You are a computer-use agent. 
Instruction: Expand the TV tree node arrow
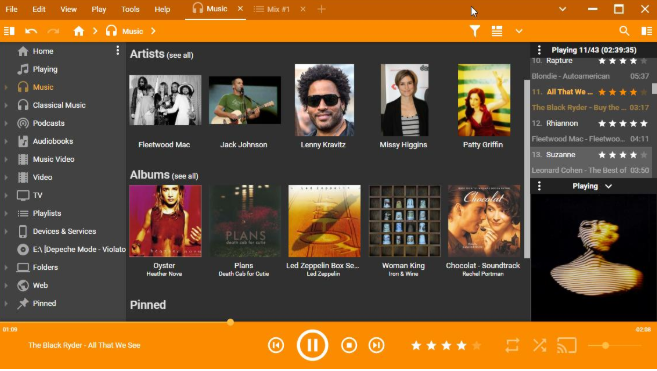[x=6, y=195]
